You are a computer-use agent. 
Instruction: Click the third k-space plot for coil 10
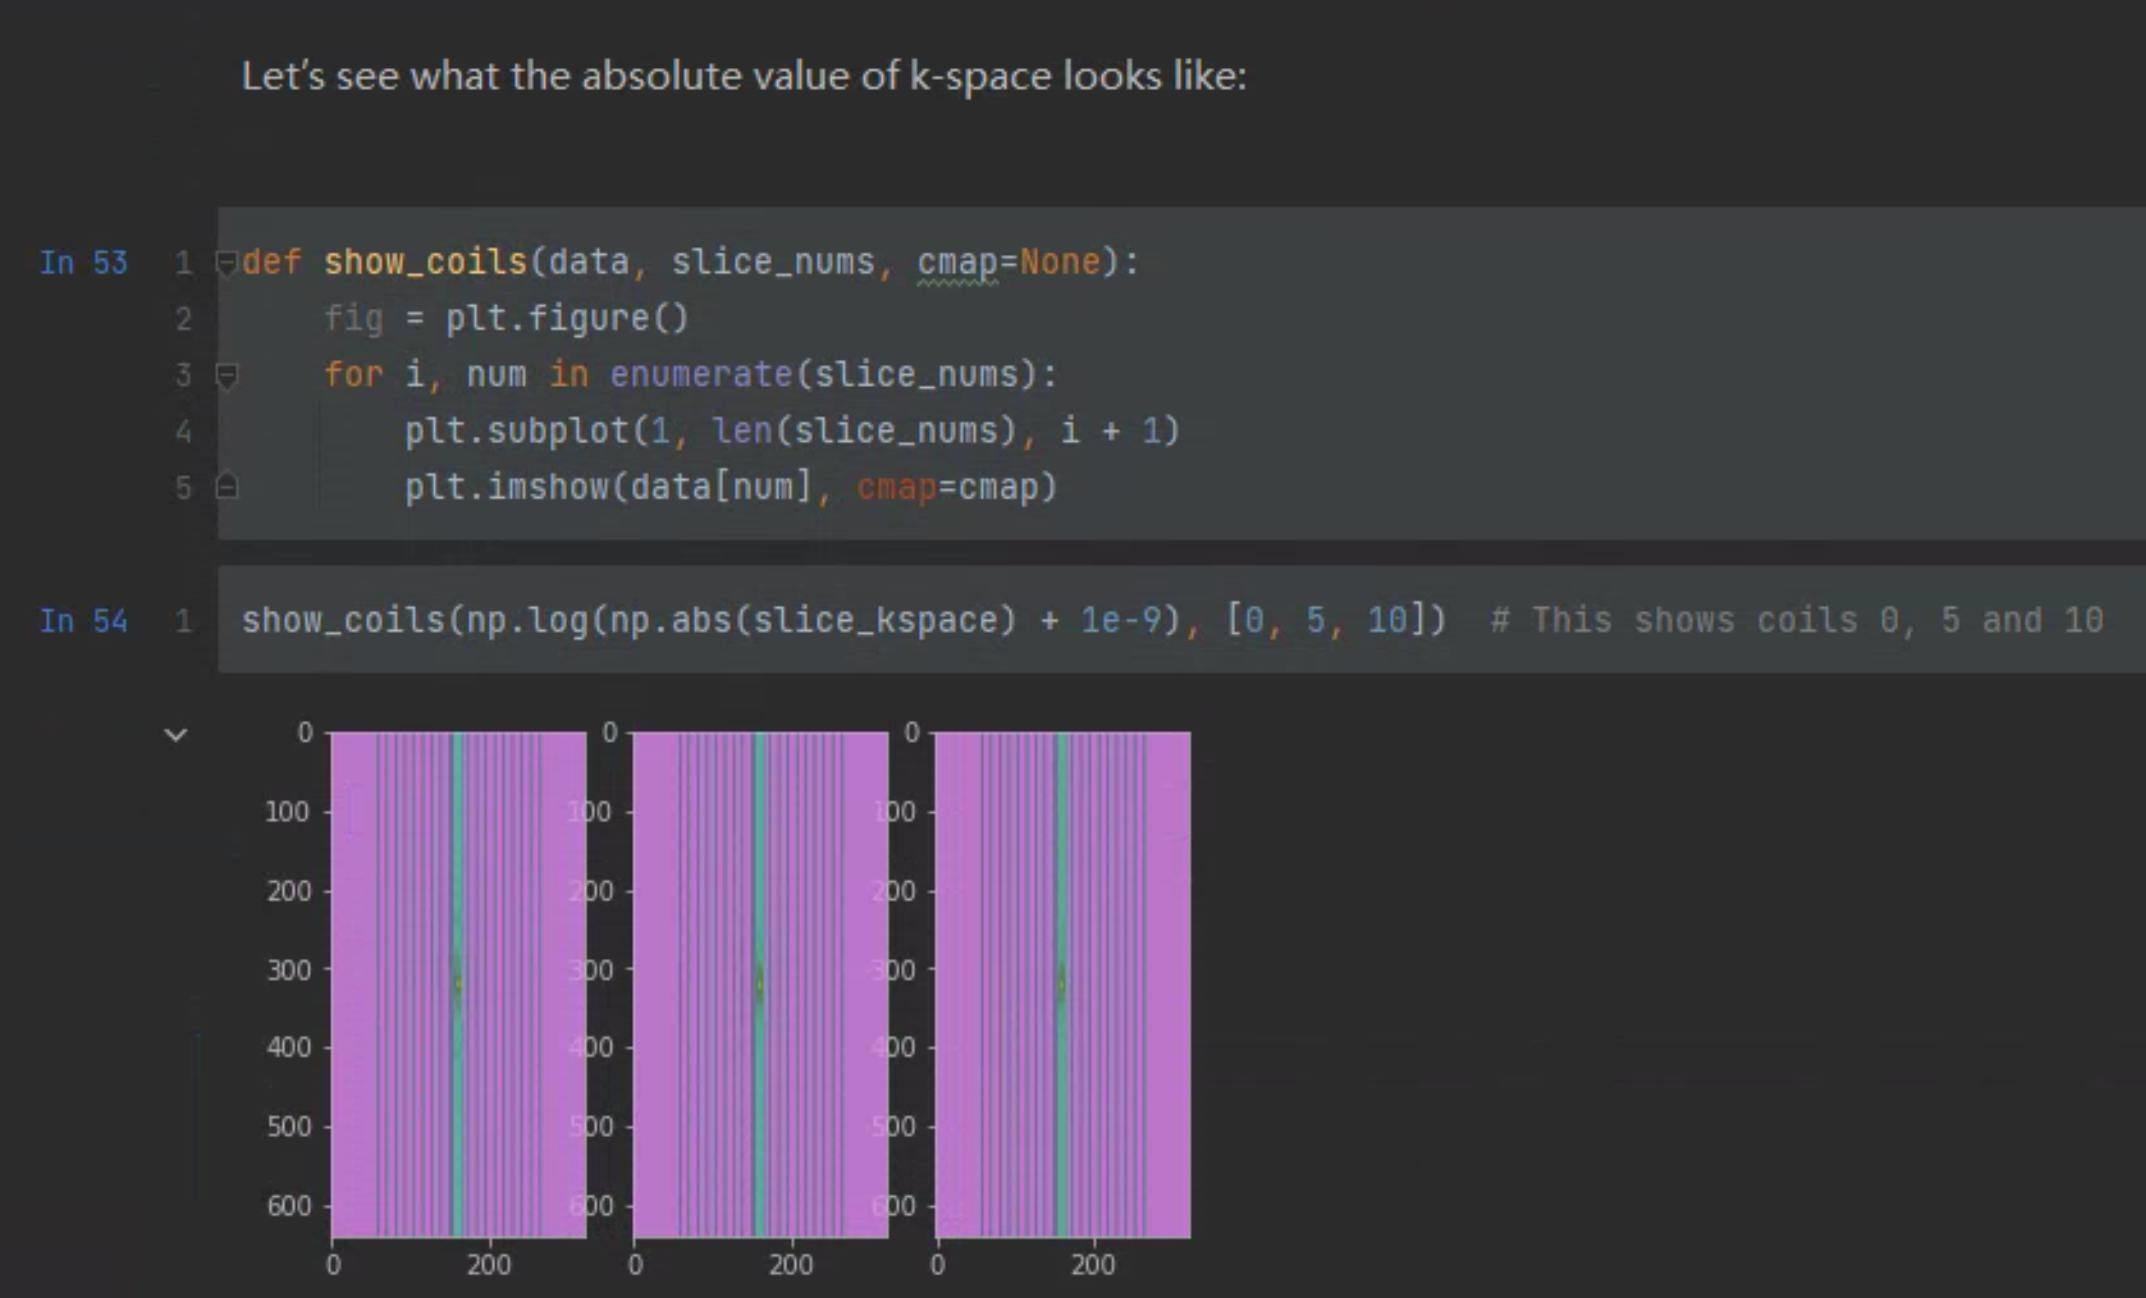[x=1062, y=985]
